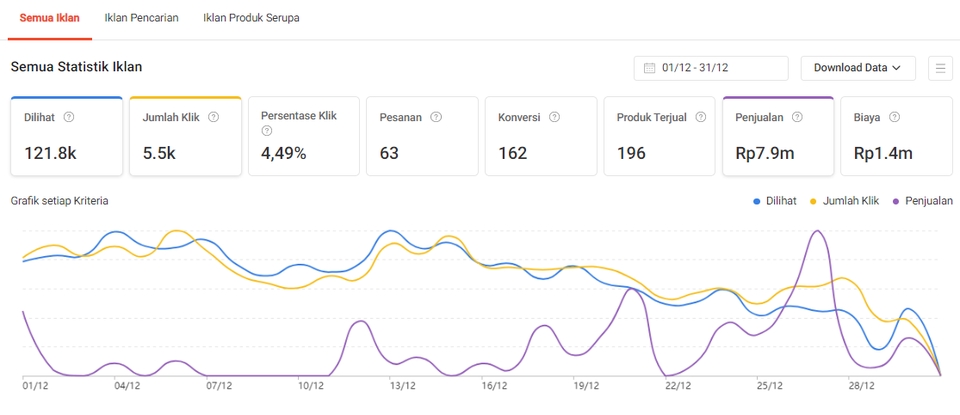Click the 196 products sold value

631,153
